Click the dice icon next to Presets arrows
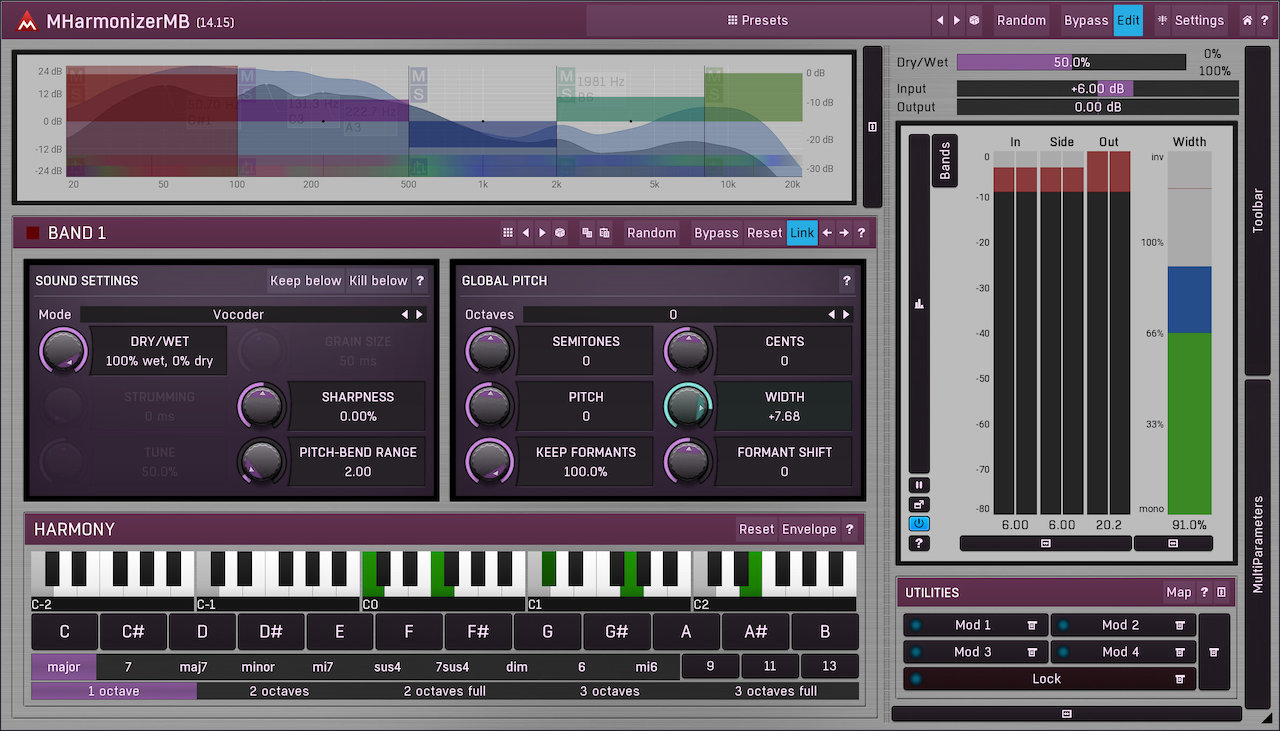 (974, 20)
